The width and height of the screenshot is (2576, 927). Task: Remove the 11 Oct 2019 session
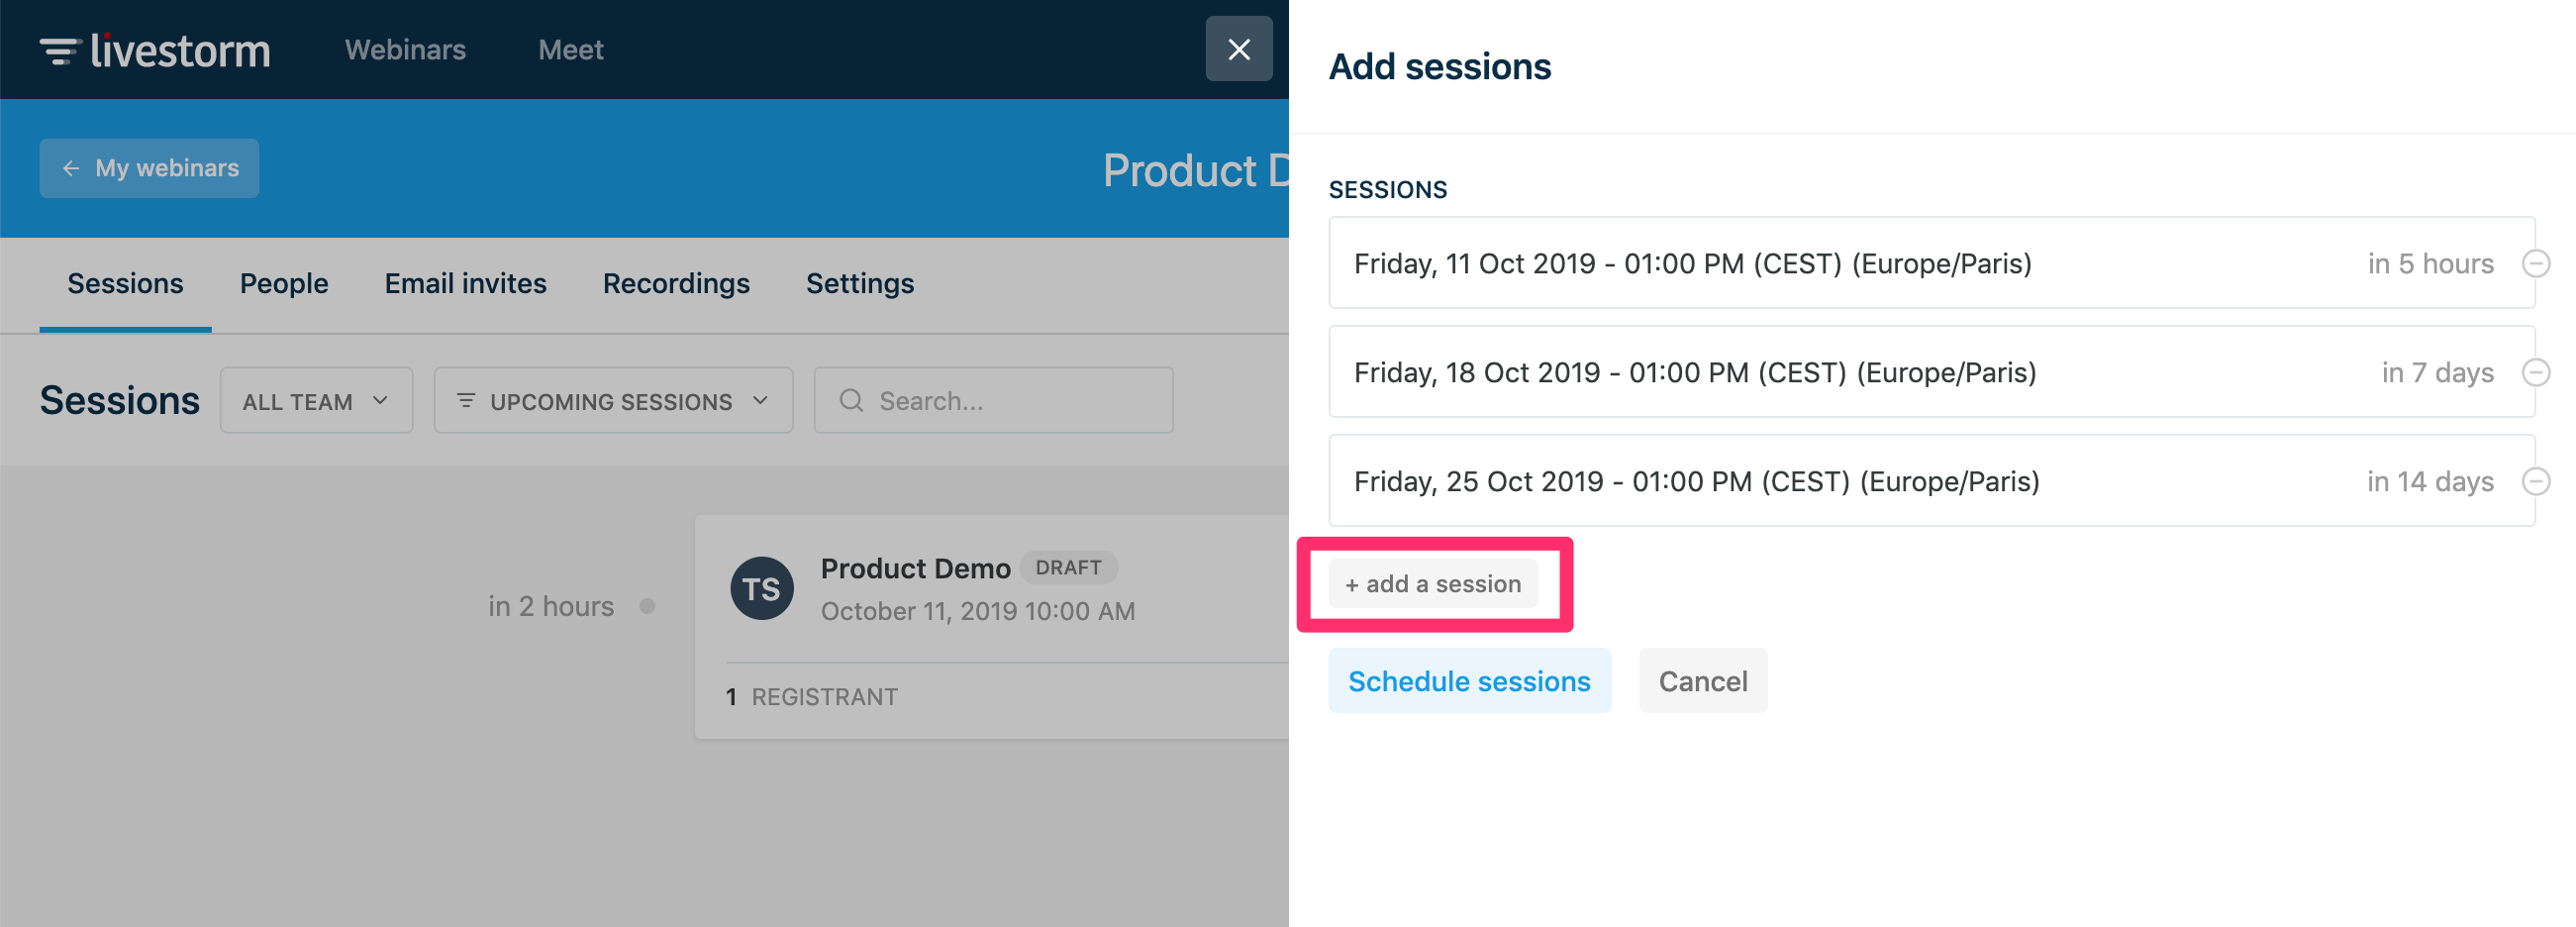[x=2535, y=264]
